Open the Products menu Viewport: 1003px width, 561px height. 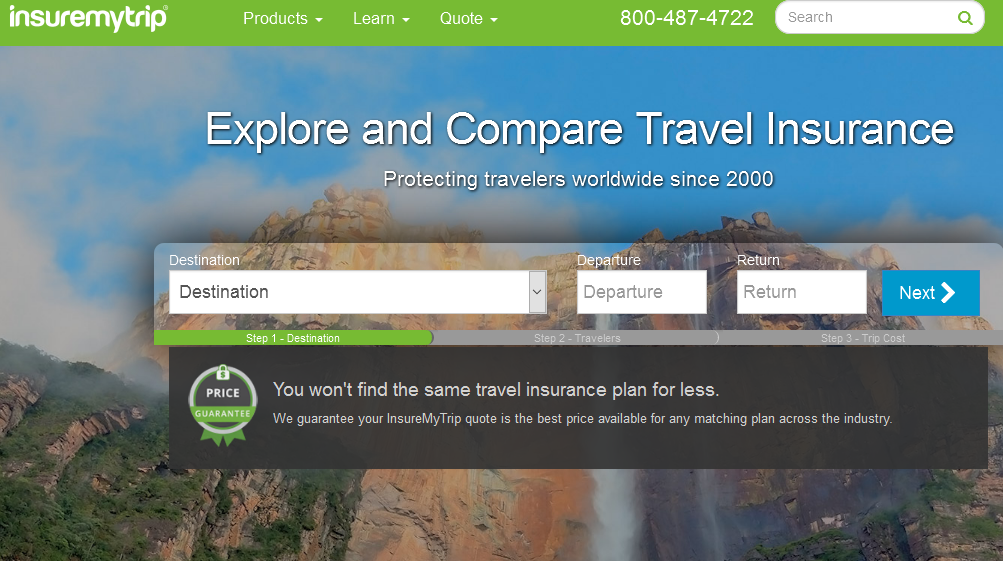click(282, 19)
